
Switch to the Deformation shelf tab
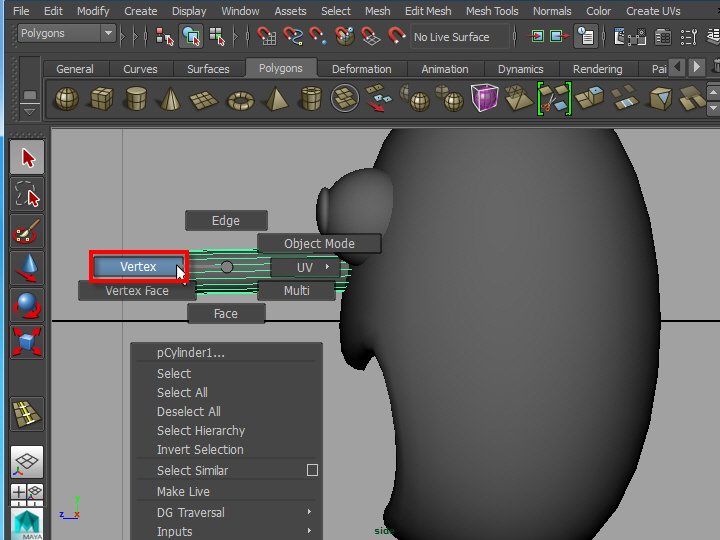click(x=361, y=69)
